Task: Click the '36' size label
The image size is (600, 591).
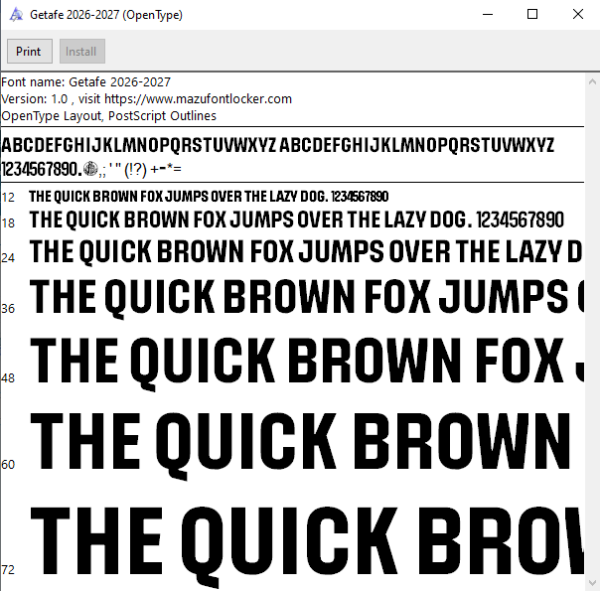Action: click(8, 309)
